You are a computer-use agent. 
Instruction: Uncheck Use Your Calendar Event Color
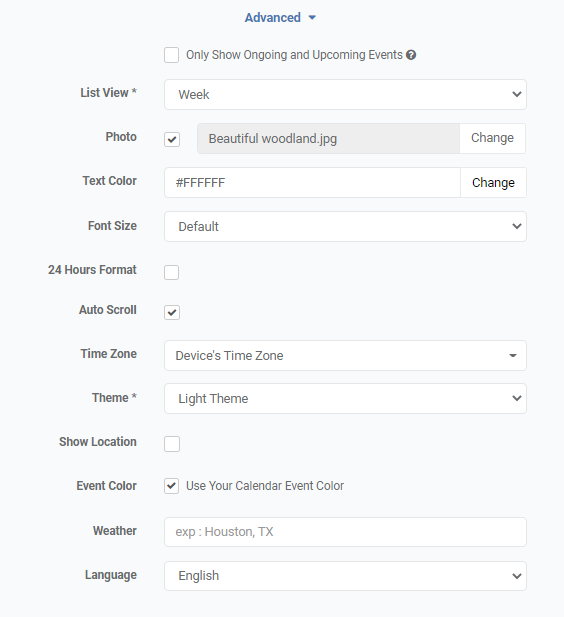(172, 486)
